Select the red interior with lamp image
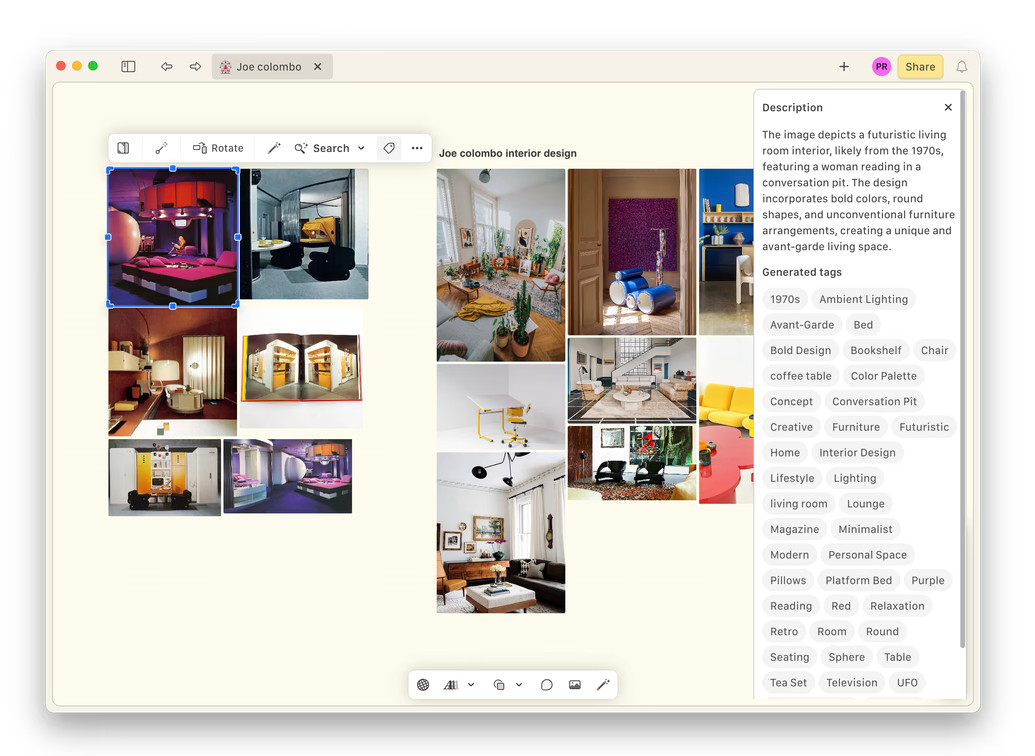 (172, 372)
